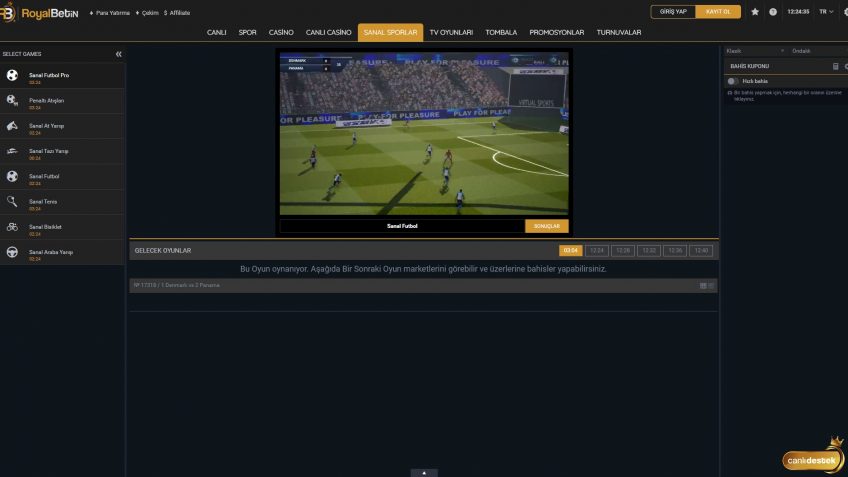Click the Sanal Futbol Pro label

click(x=49, y=75)
